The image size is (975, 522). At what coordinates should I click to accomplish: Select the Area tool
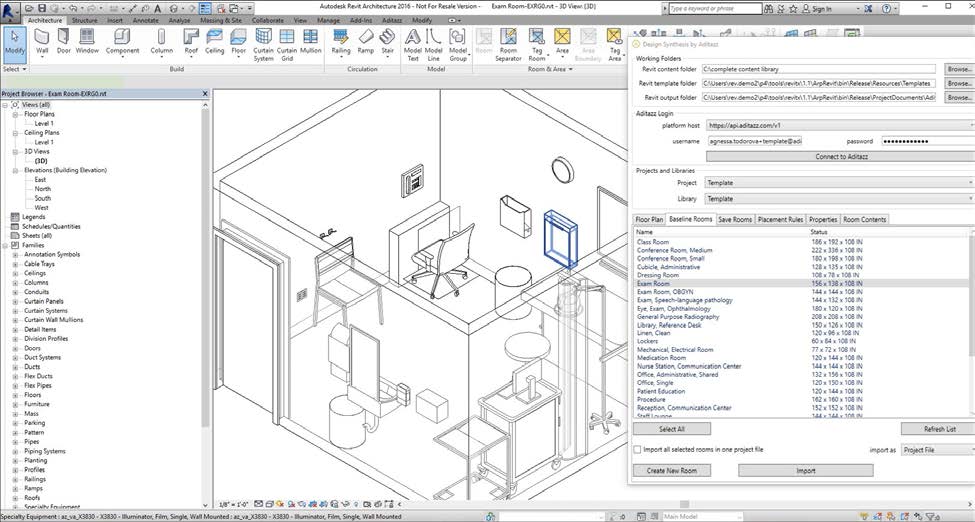(x=562, y=42)
